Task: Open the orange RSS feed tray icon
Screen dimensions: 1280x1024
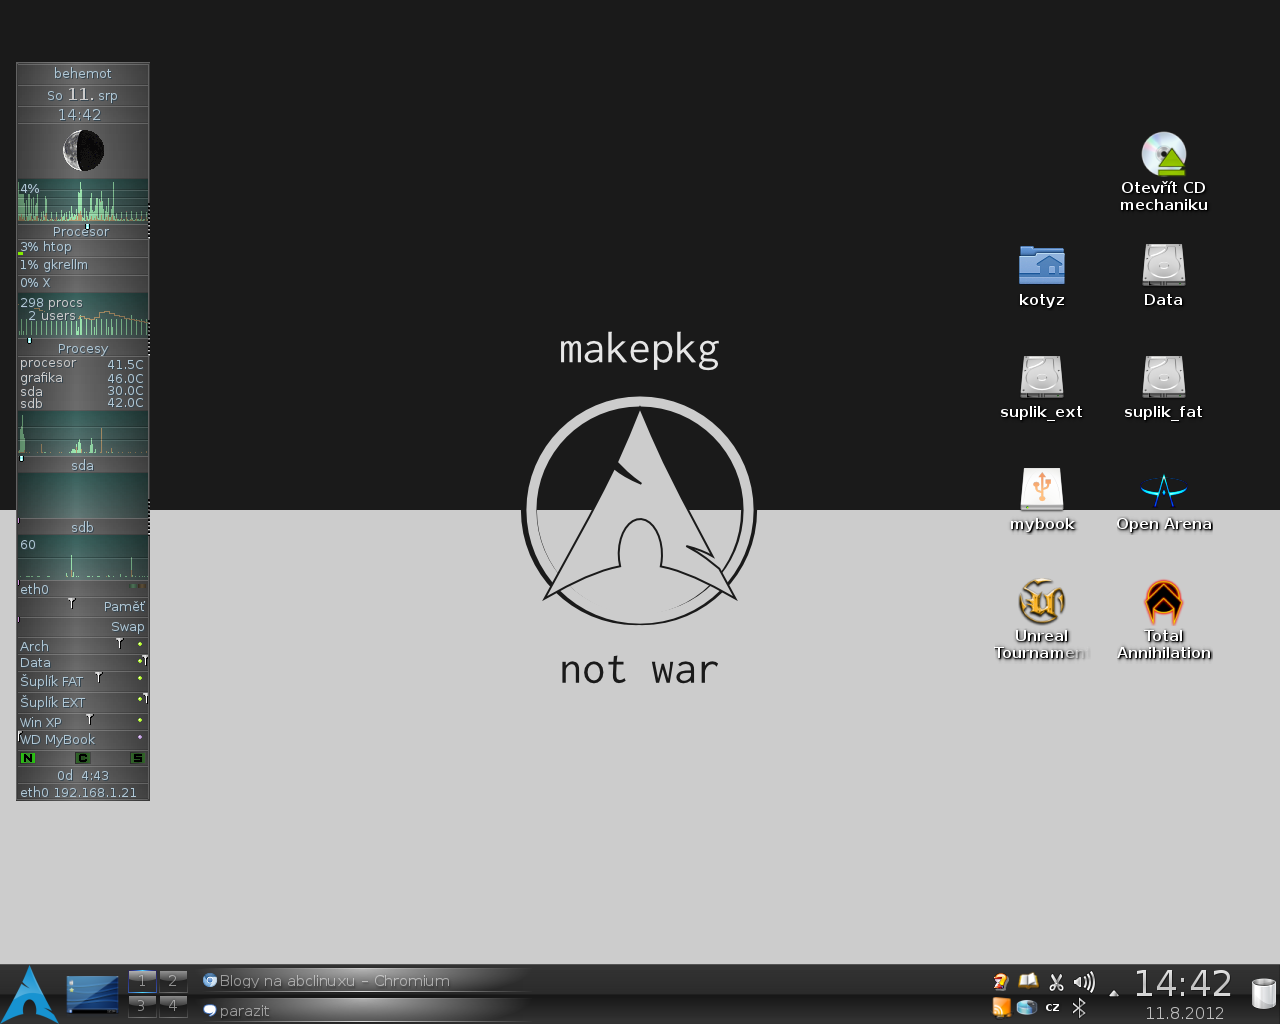Action: point(1001,1008)
